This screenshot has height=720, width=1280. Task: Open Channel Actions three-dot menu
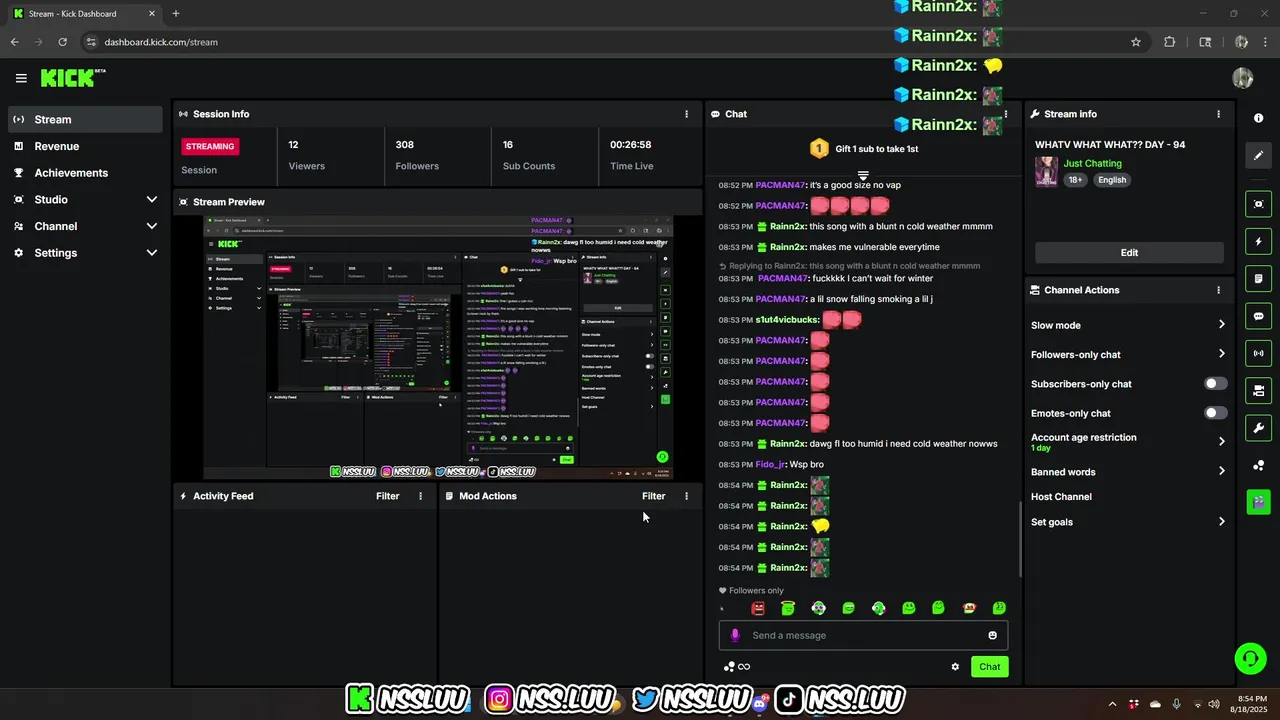pyautogui.click(x=1218, y=290)
